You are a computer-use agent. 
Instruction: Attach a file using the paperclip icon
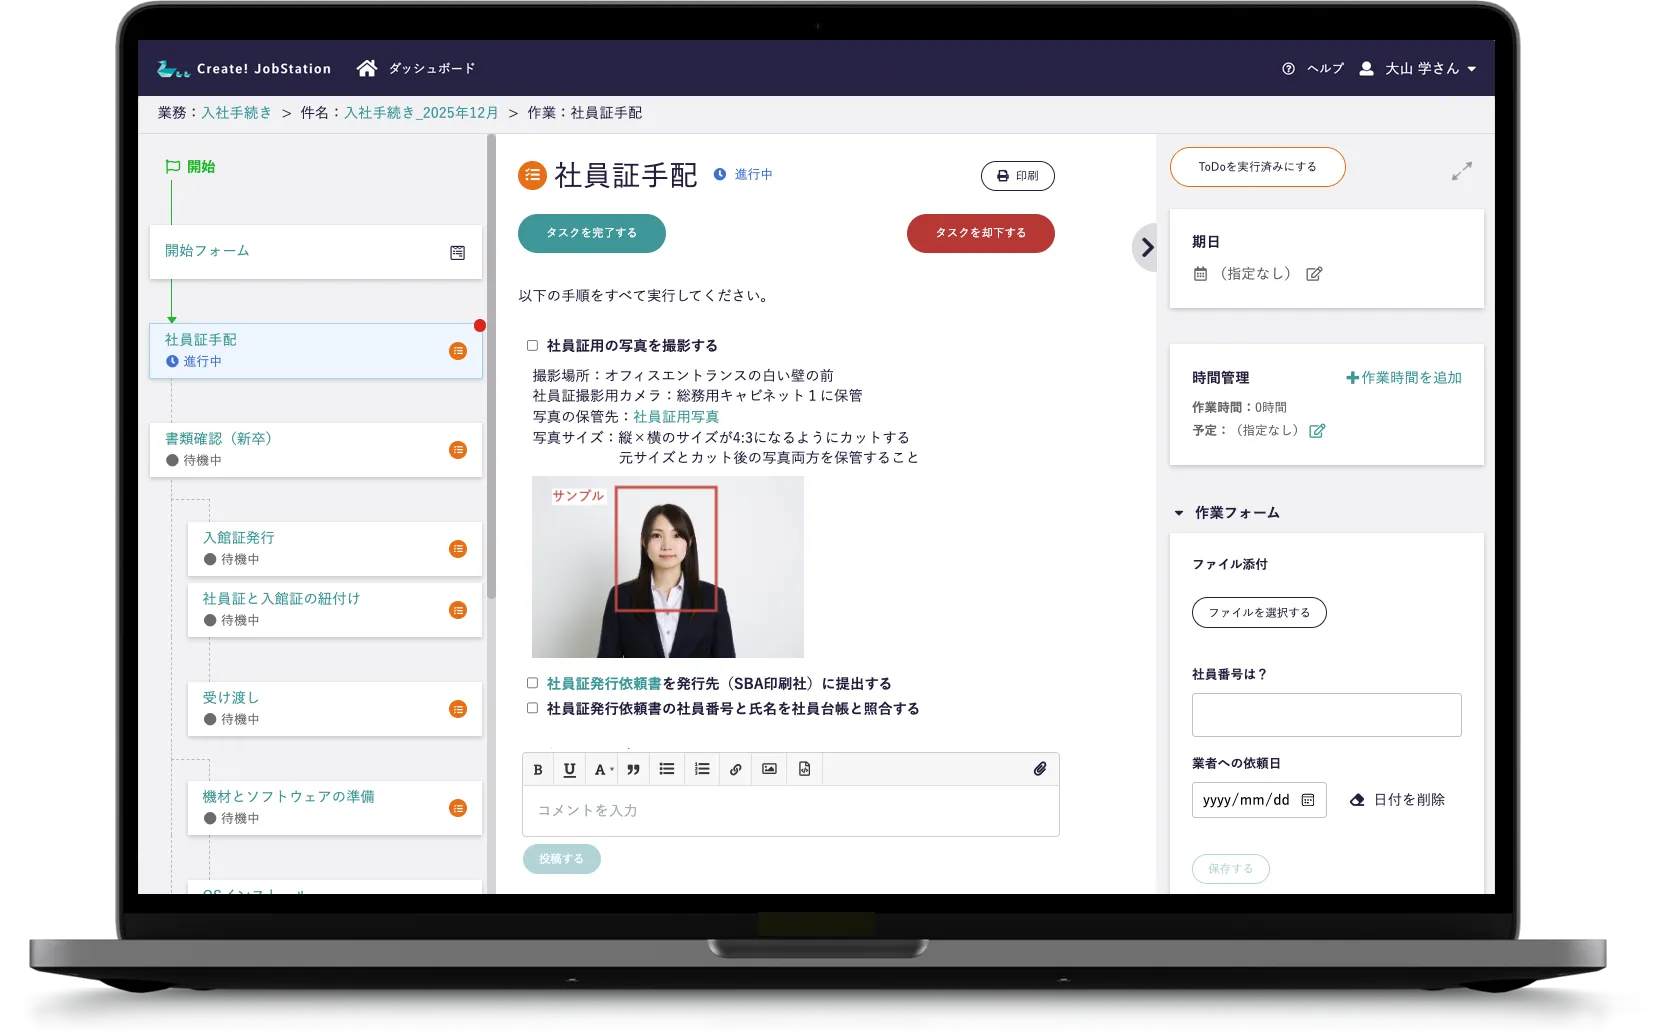tap(1040, 769)
